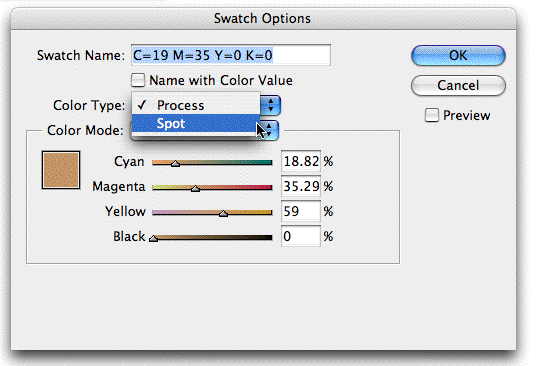Check Name with Color Value
Screen dimensions: 536x366
(138, 80)
